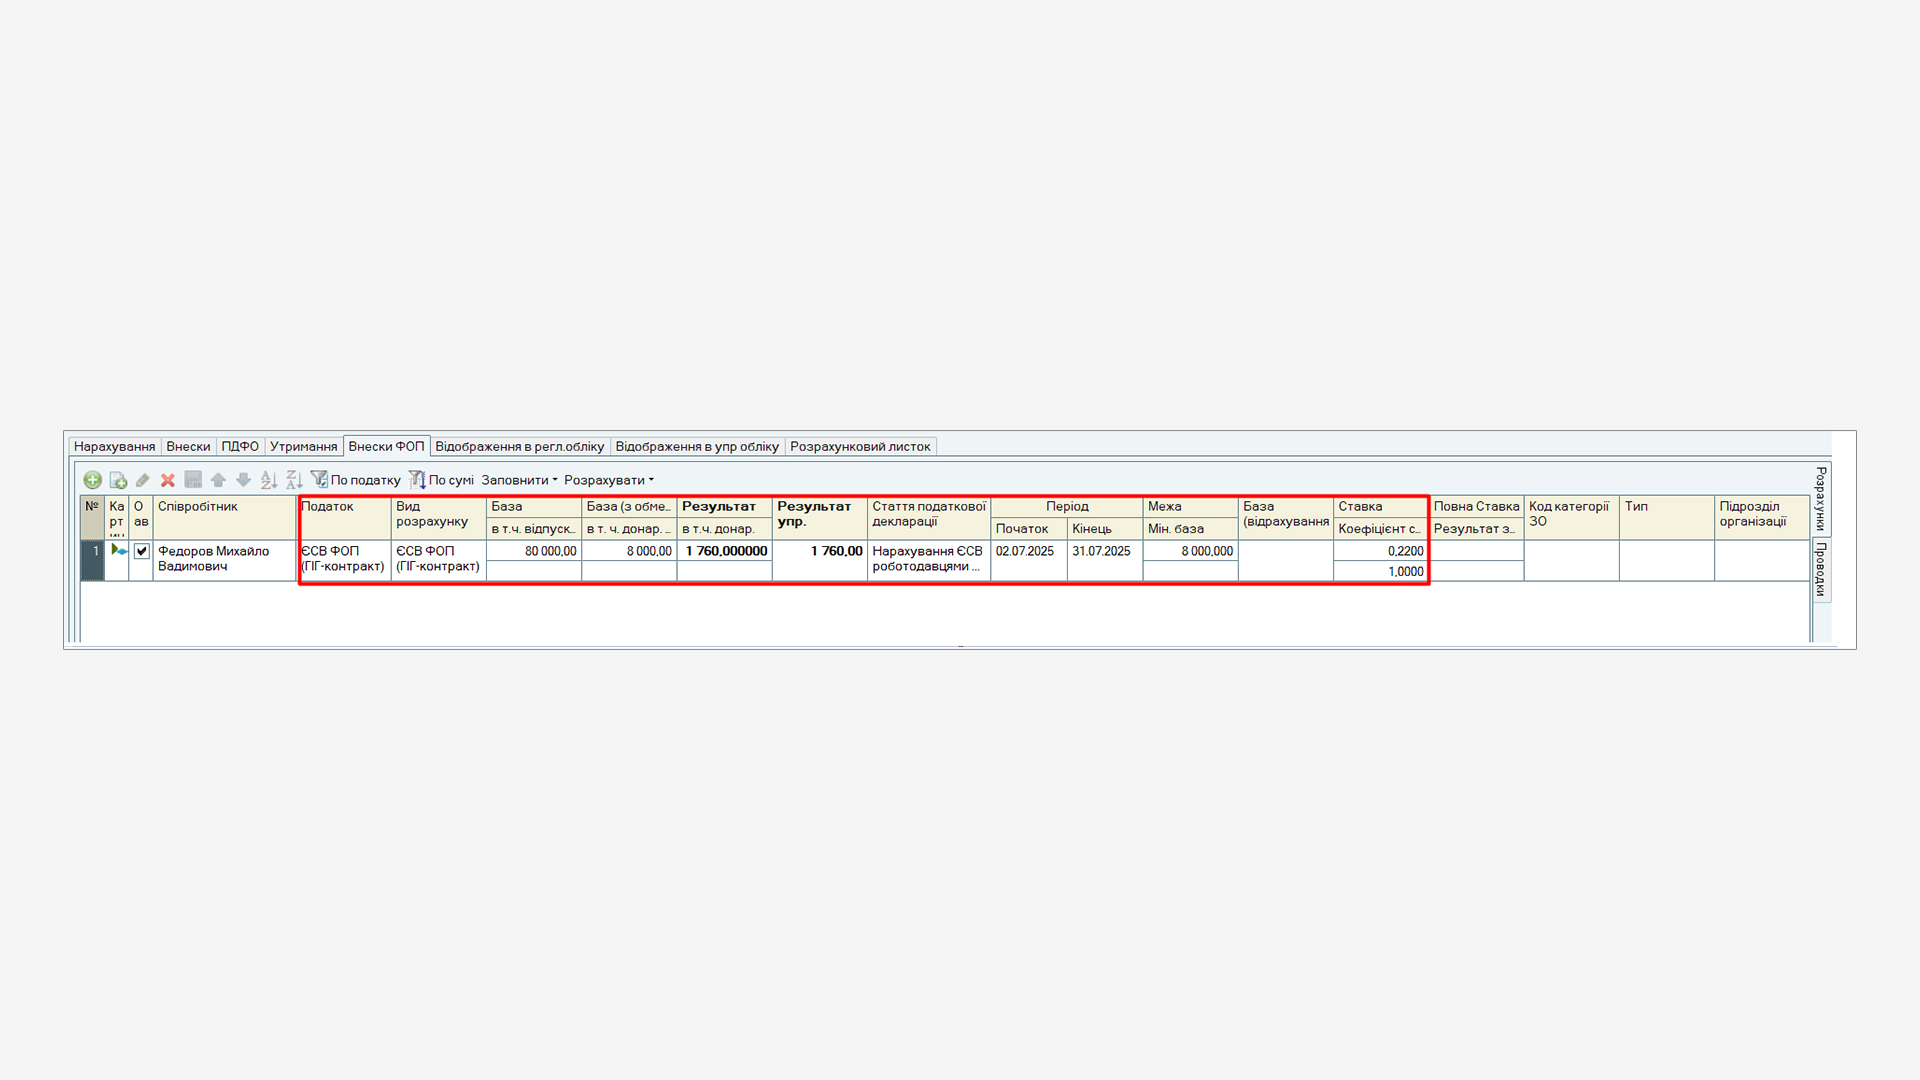The width and height of the screenshot is (1920, 1080).
Task: Click the Тип column header
Action: (x=1667, y=517)
